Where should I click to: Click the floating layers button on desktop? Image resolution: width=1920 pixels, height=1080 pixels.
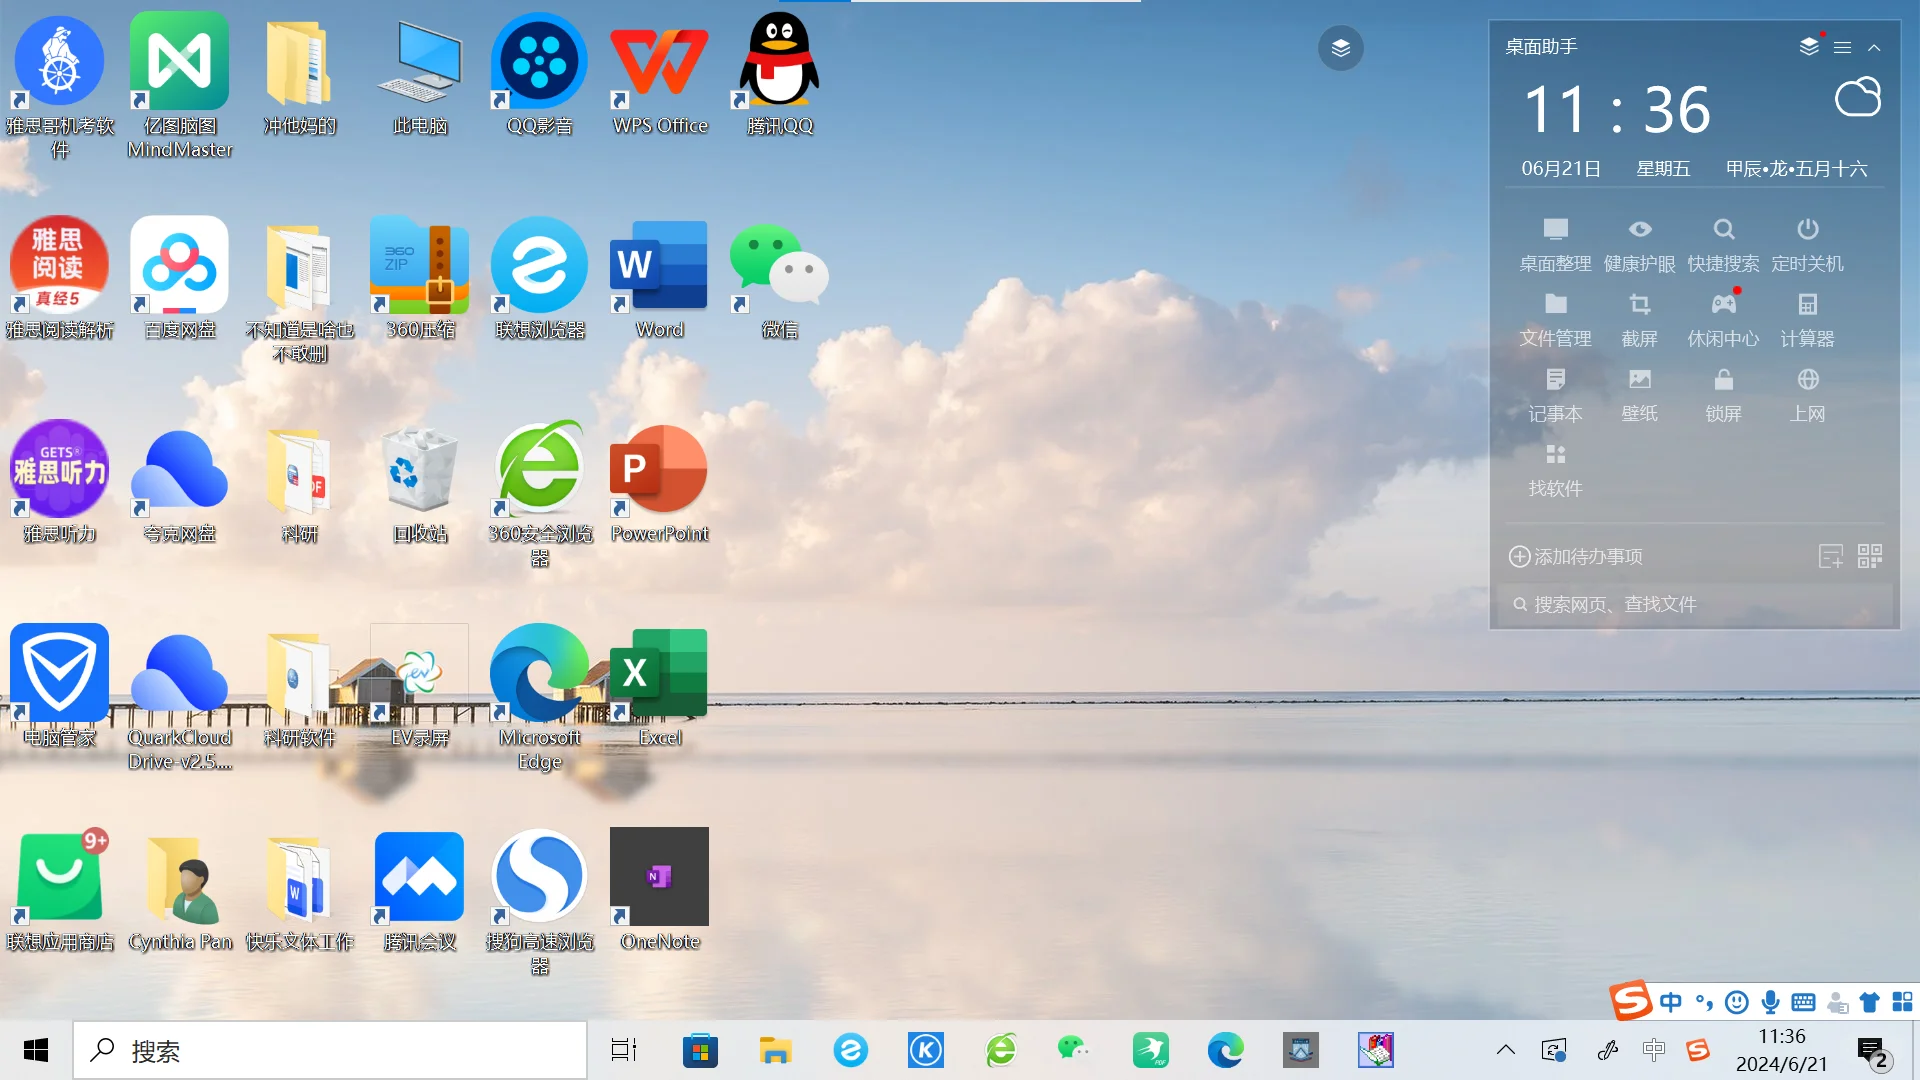(1340, 48)
